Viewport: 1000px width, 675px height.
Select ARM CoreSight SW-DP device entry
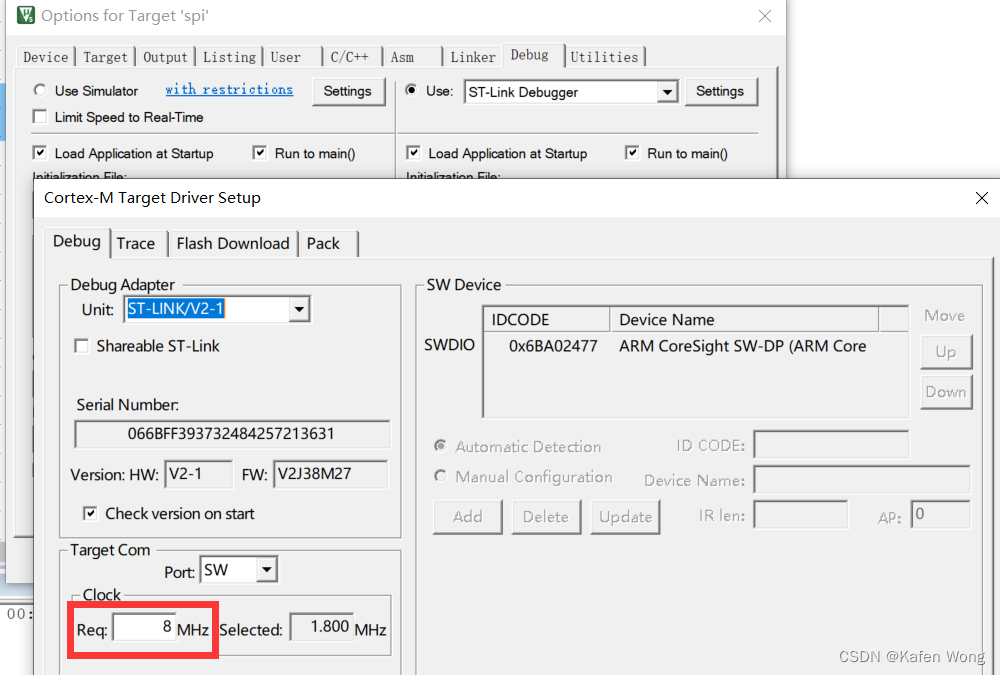(742, 346)
